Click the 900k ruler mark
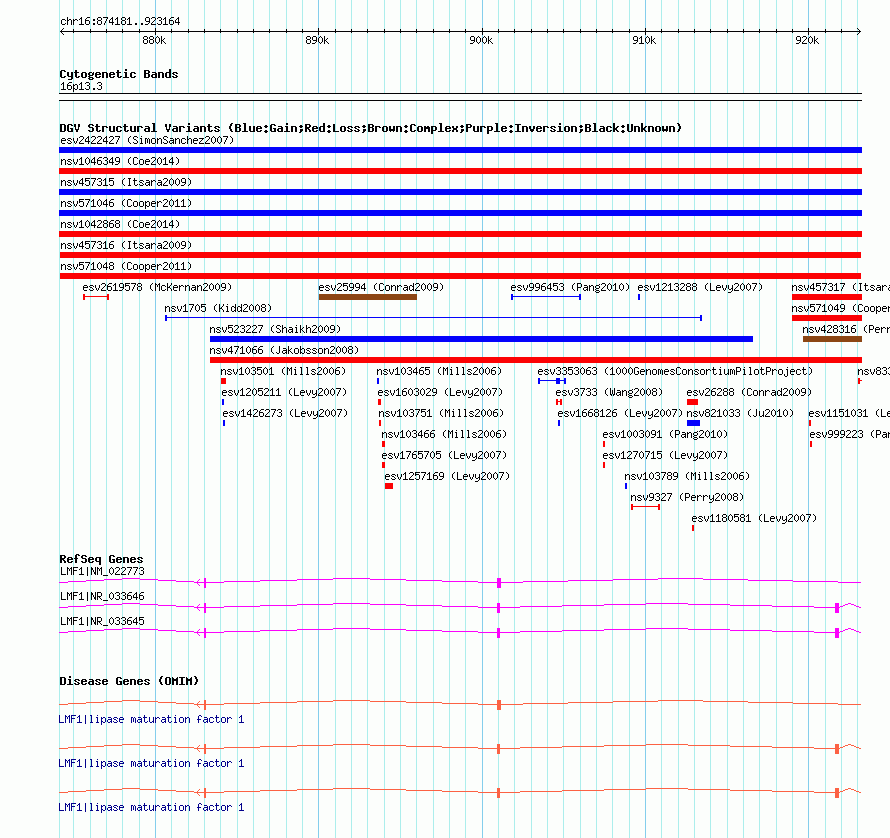The width and height of the screenshot is (890, 838). point(481,40)
